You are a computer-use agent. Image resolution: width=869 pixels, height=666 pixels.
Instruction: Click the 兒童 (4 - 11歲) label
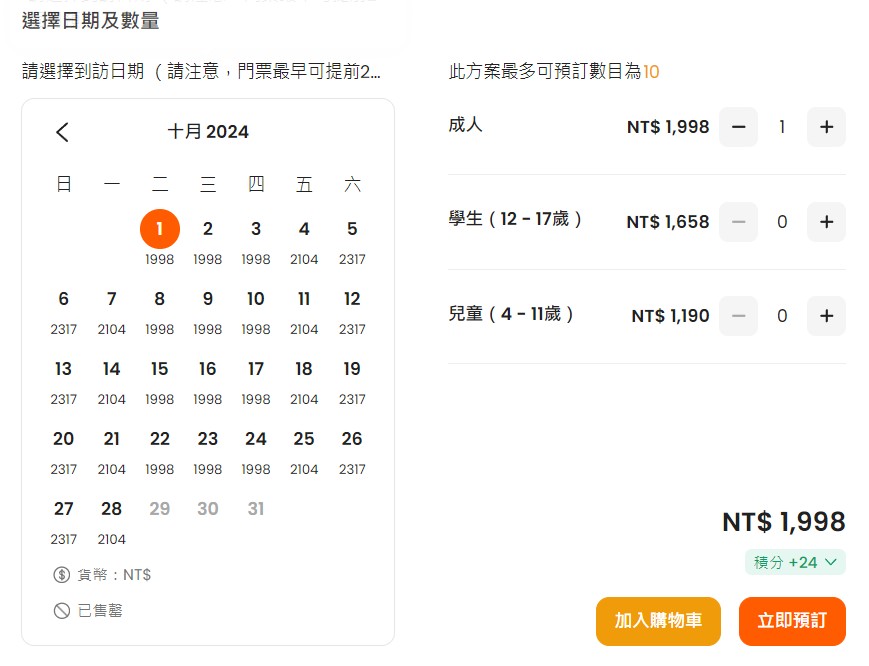point(510,314)
